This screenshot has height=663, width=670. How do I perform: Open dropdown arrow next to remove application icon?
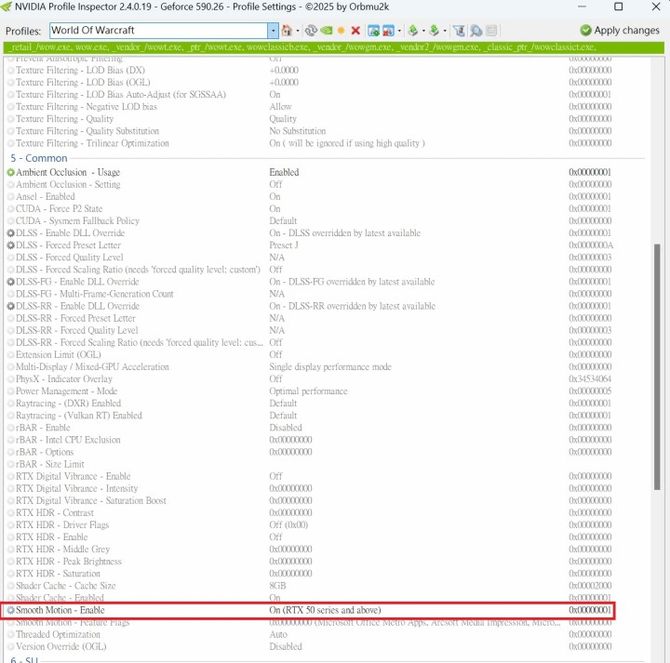pos(399,30)
